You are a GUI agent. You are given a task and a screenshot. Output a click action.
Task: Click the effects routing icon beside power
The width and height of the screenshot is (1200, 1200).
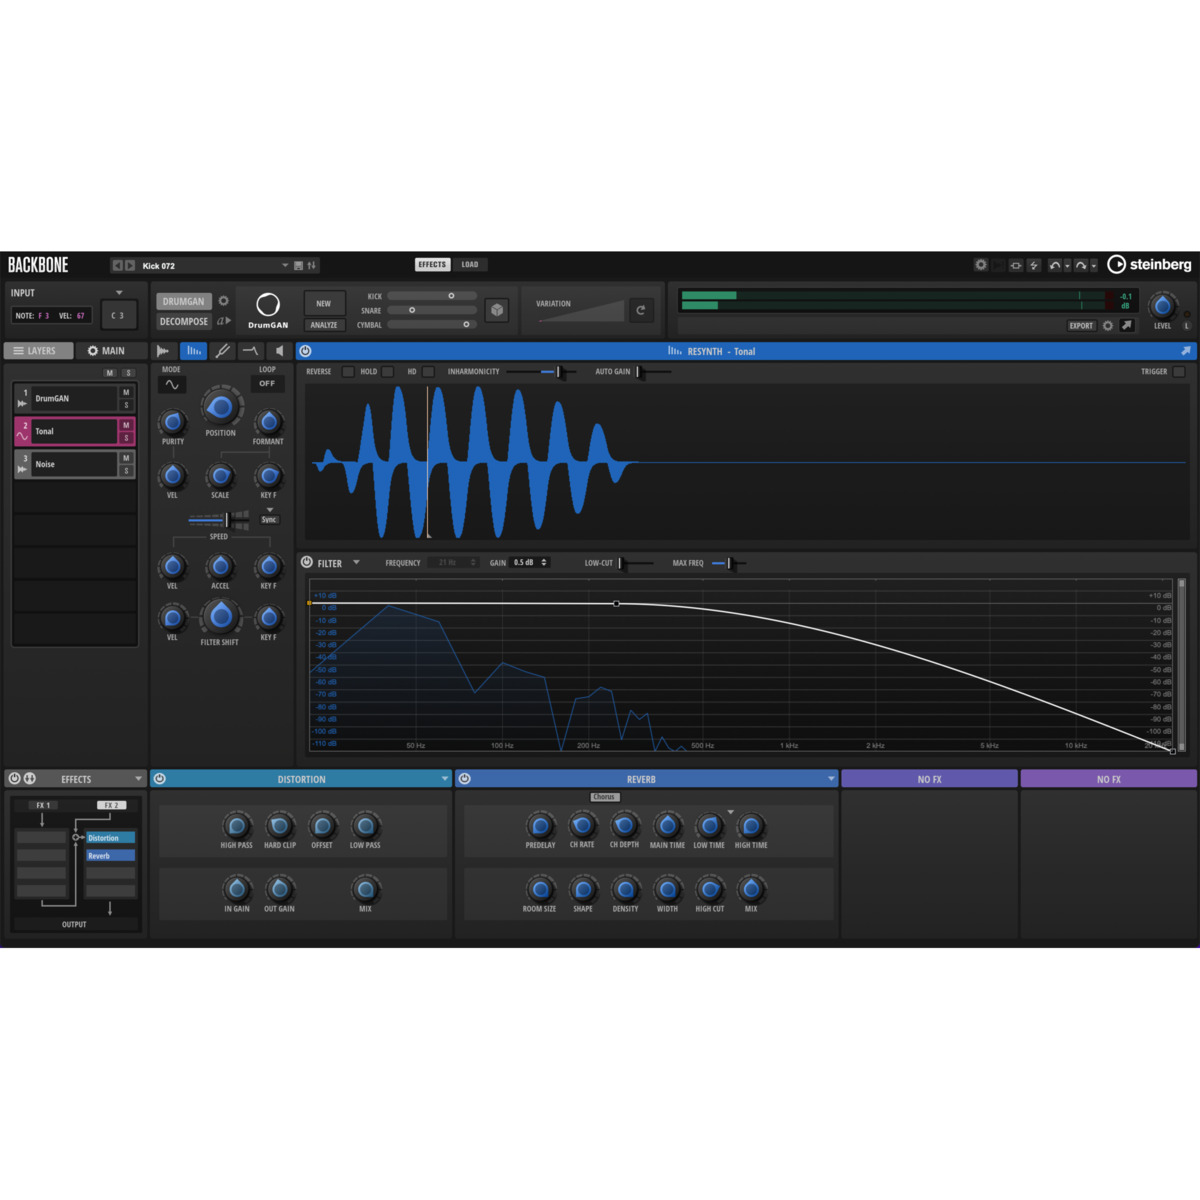coord(30,779)
